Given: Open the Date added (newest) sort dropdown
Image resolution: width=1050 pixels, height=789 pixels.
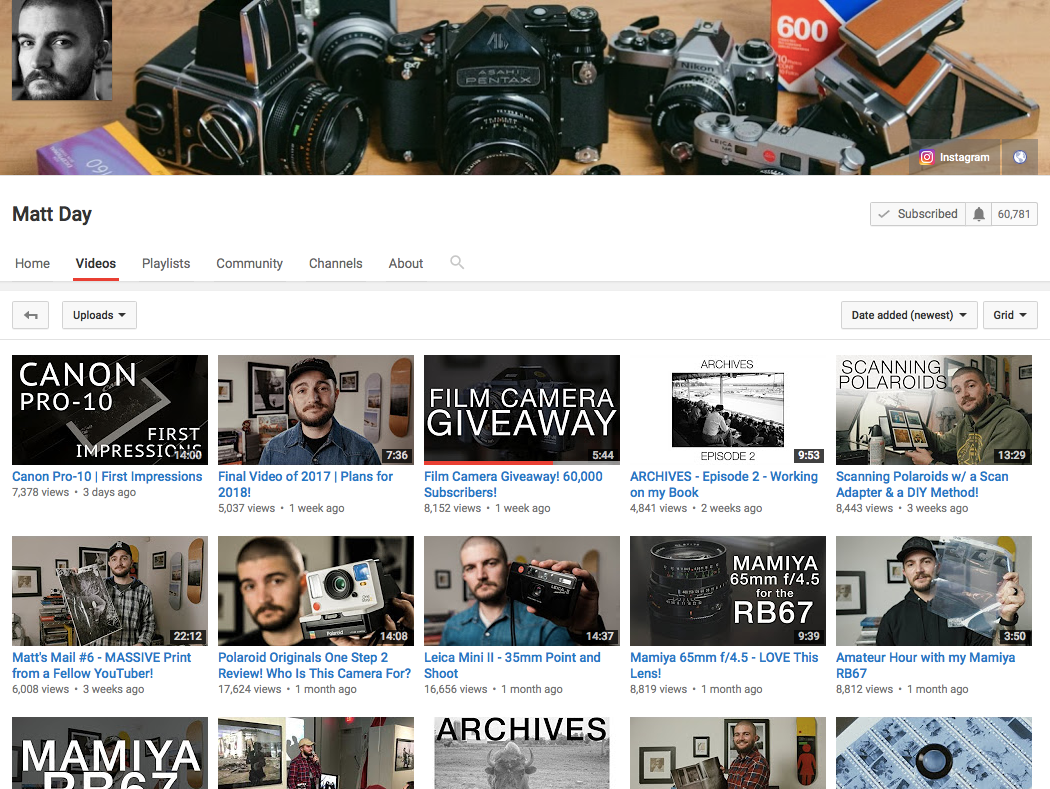Looking at the screenshot, I should pyautogui.click(x=909, y=315).
